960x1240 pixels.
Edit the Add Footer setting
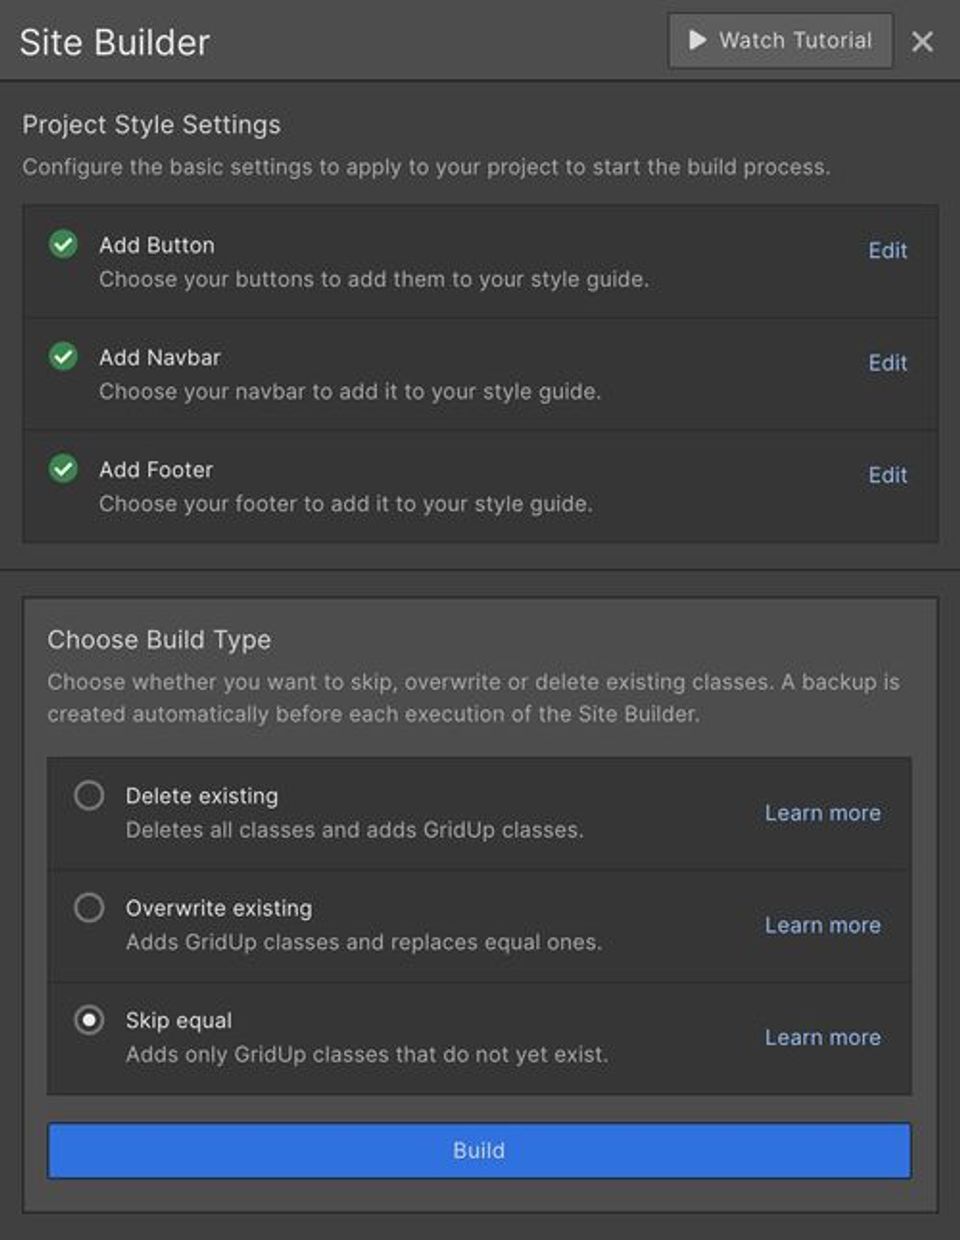pyautogui.click(x=887, y=475)
